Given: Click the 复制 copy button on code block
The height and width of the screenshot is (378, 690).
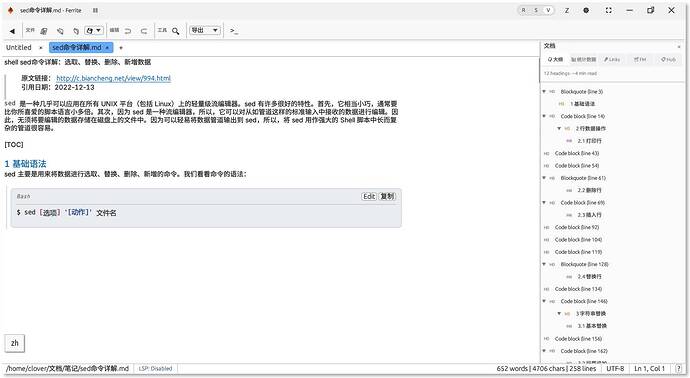Looking at the screenshot, I should click(x=388, y=196).
